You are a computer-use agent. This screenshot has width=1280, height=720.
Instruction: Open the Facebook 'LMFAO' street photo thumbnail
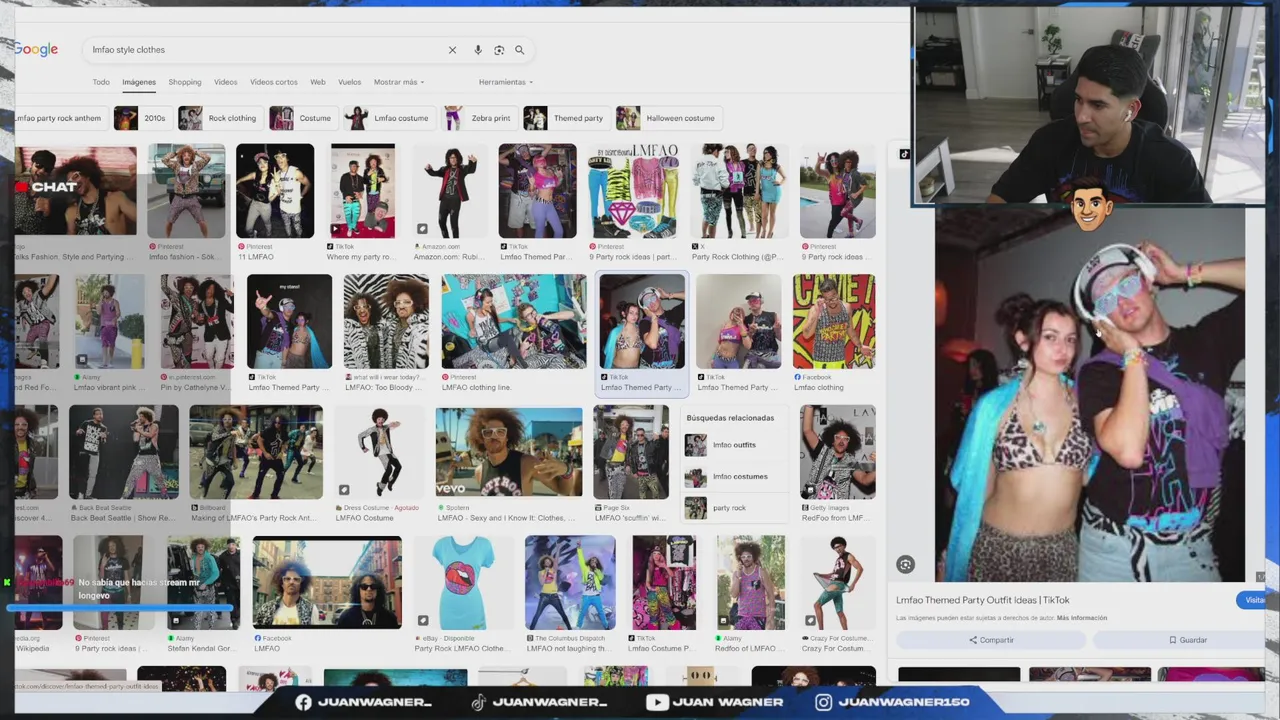pos(327,583)
